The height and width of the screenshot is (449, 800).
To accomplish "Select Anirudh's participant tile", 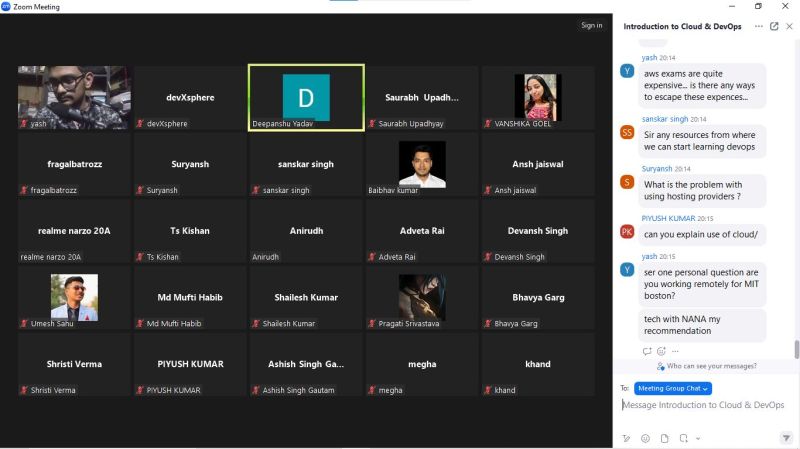I will click(x=306, y=231).
